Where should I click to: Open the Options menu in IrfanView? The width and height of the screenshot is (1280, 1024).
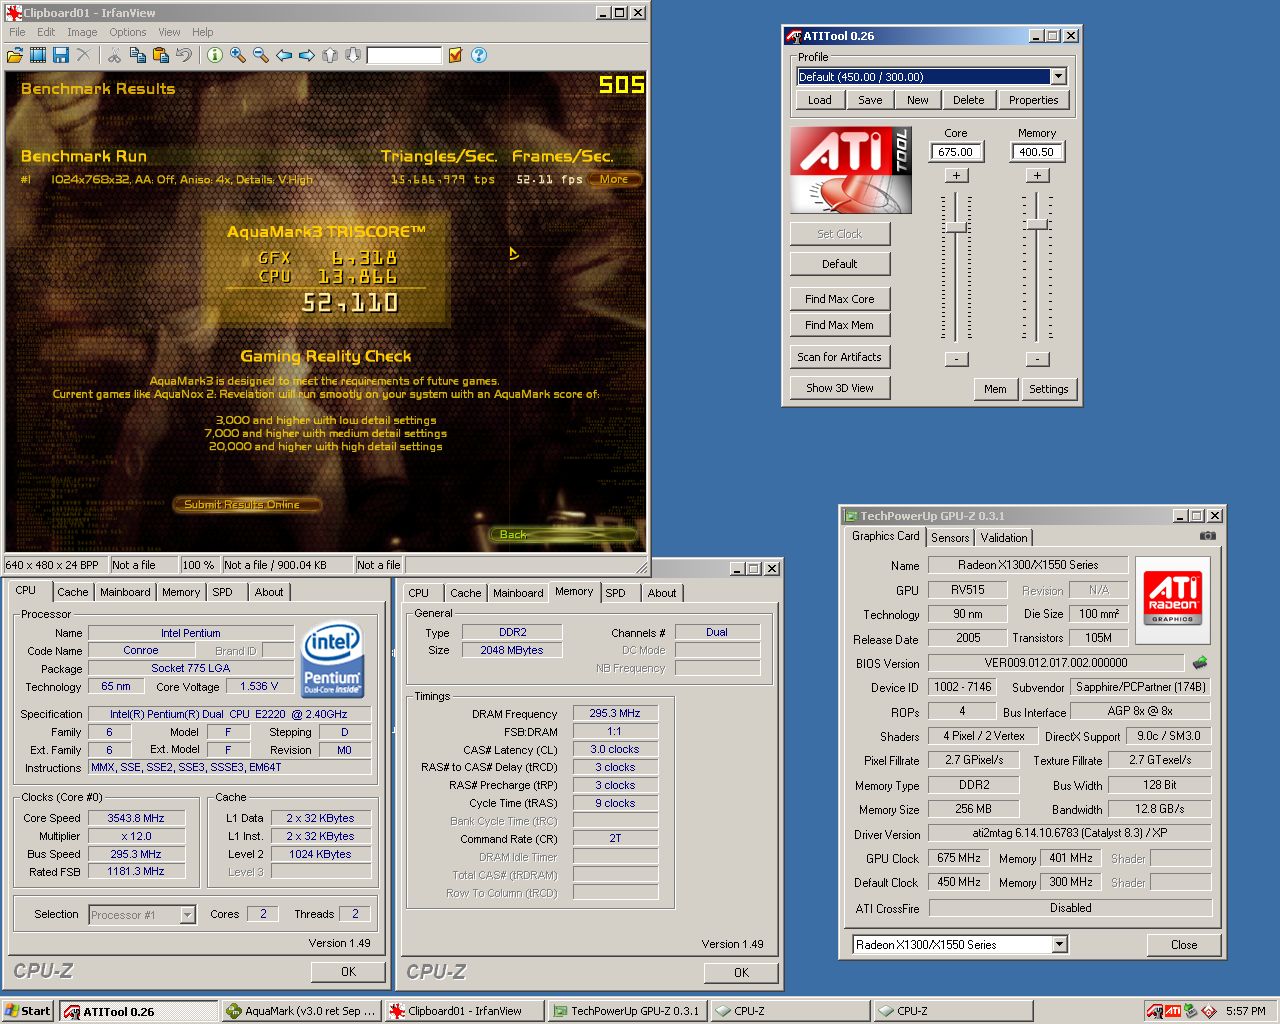[x=128, y=32]
